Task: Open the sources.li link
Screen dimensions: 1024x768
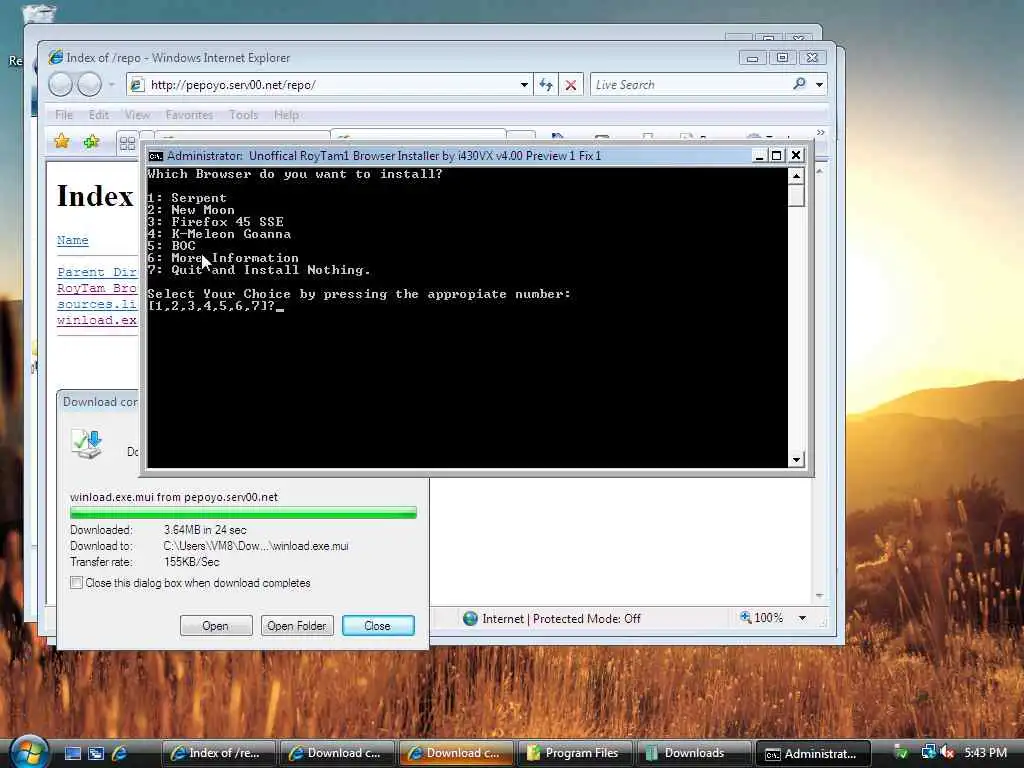Action: coord(97,304)
